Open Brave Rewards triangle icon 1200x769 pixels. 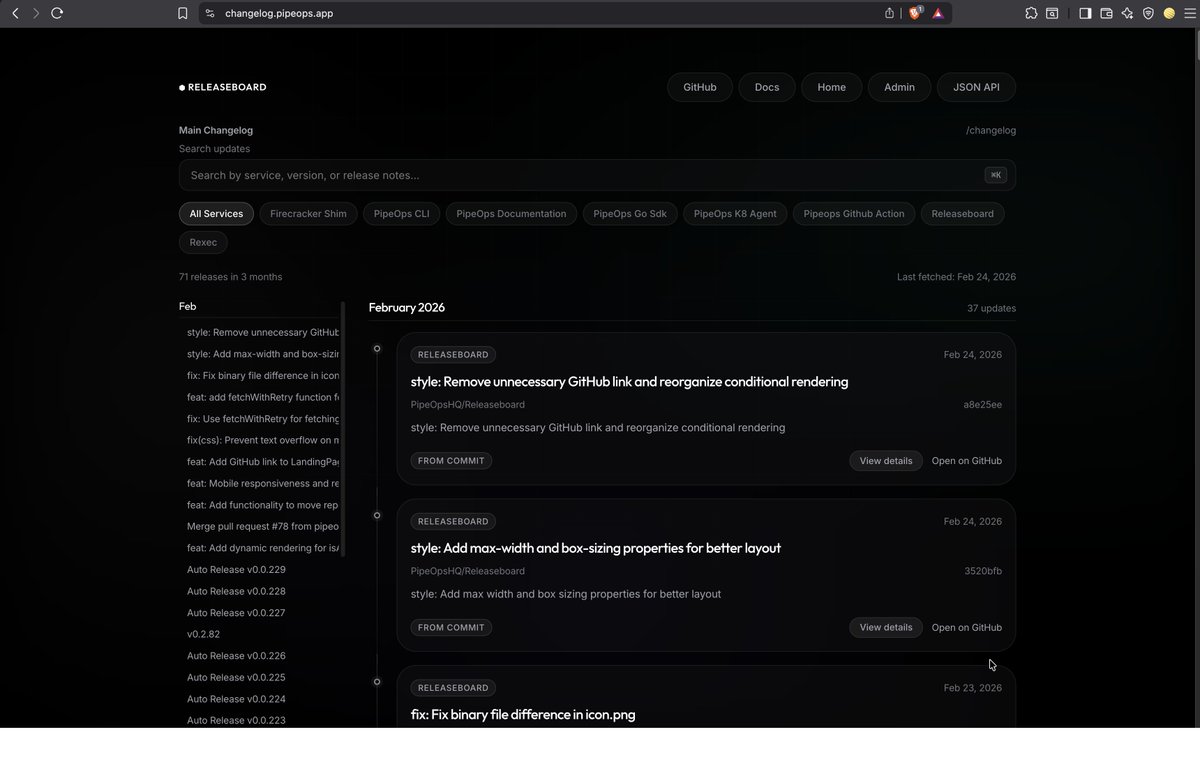[938, 13]
